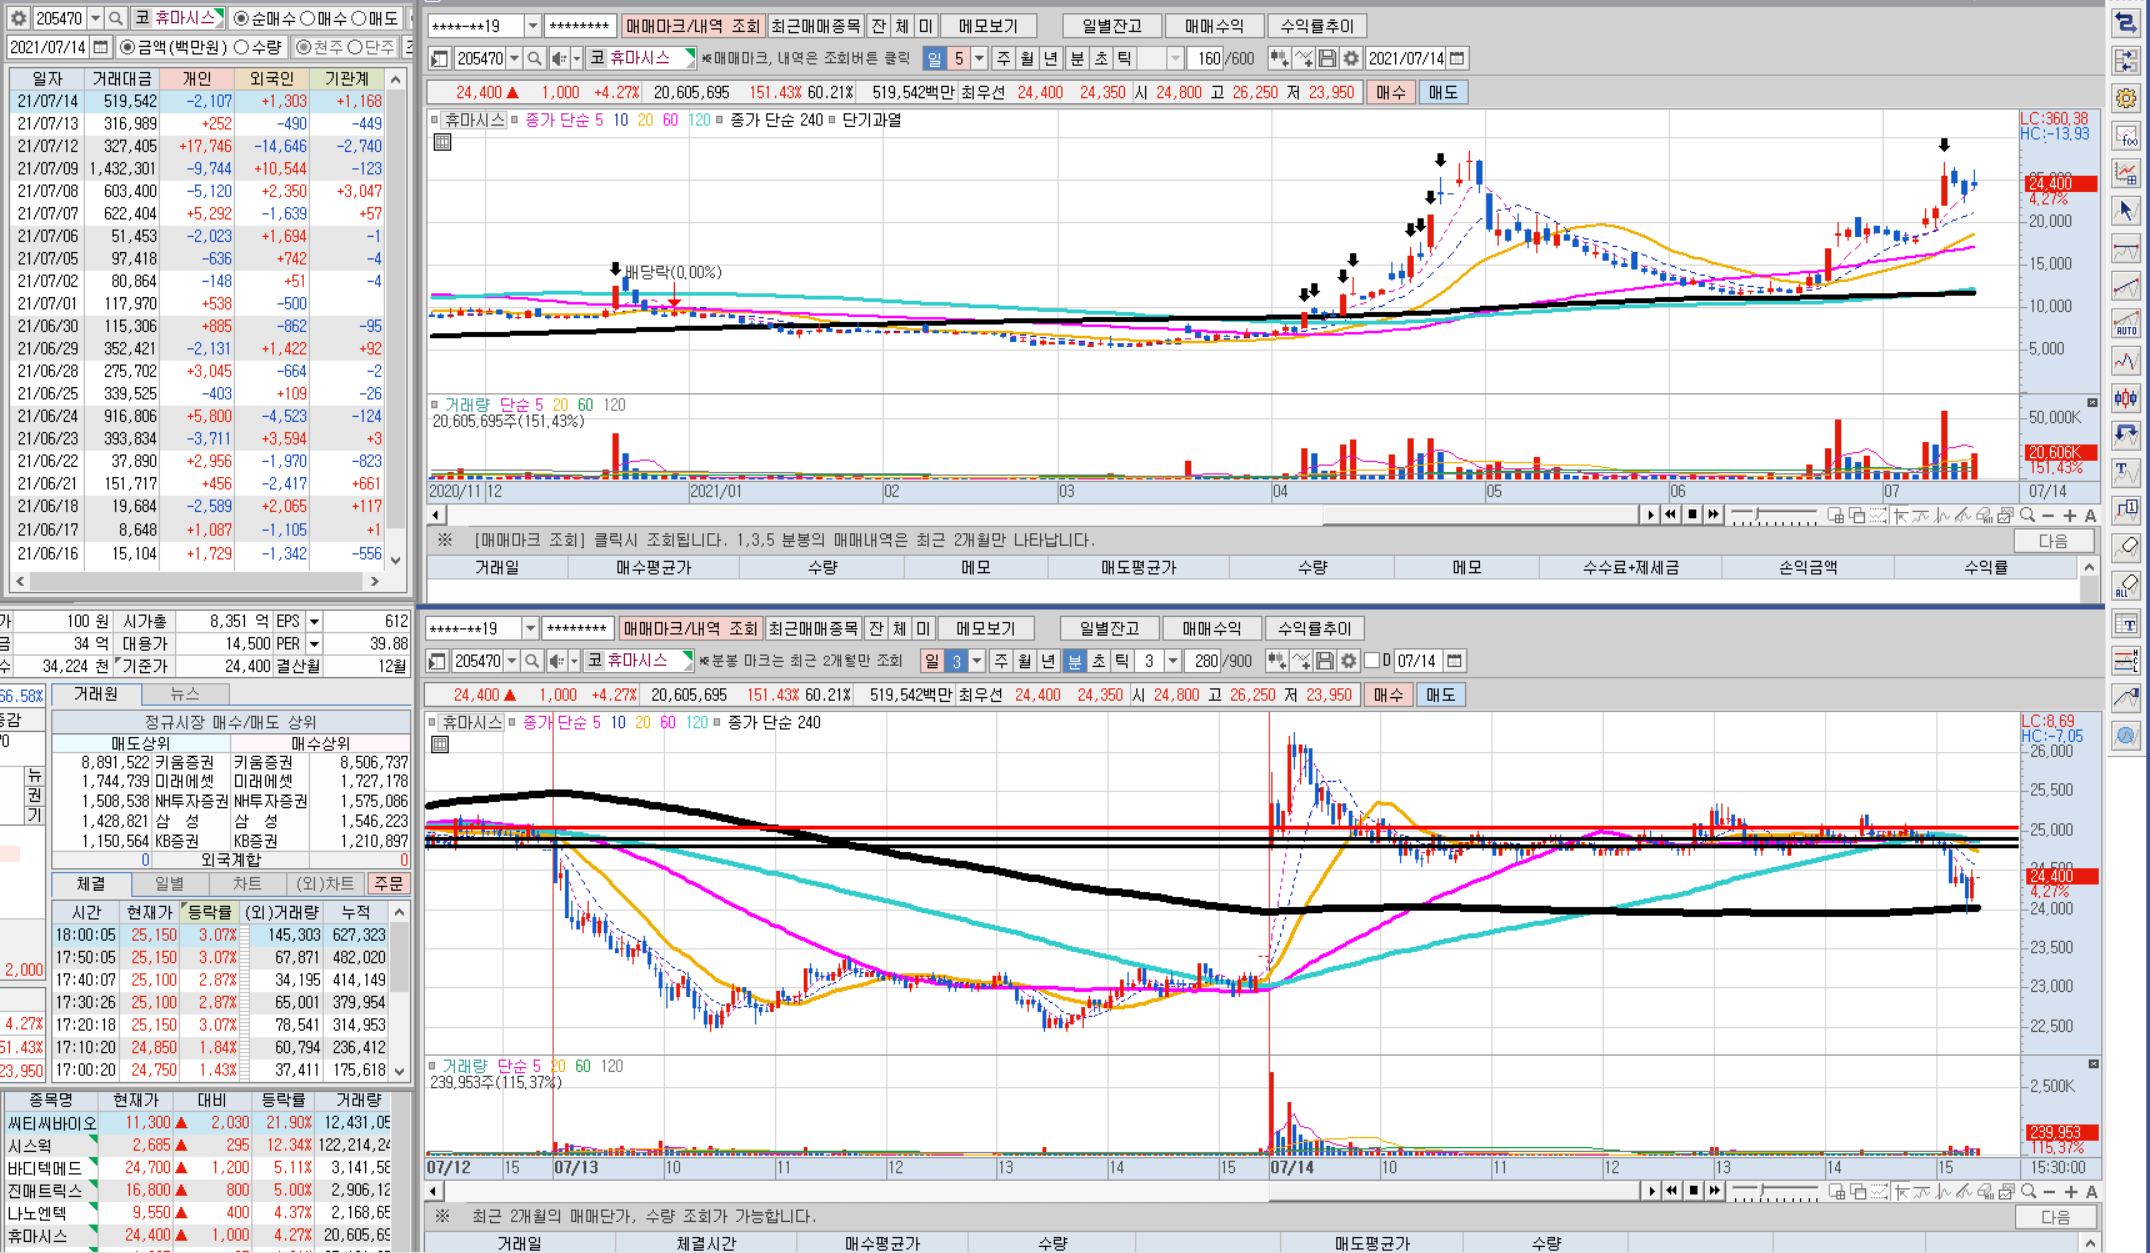Open the date calendar in upper chart toolbar
This screenshot has width=2150, height=1253.
pos(1458,59)
